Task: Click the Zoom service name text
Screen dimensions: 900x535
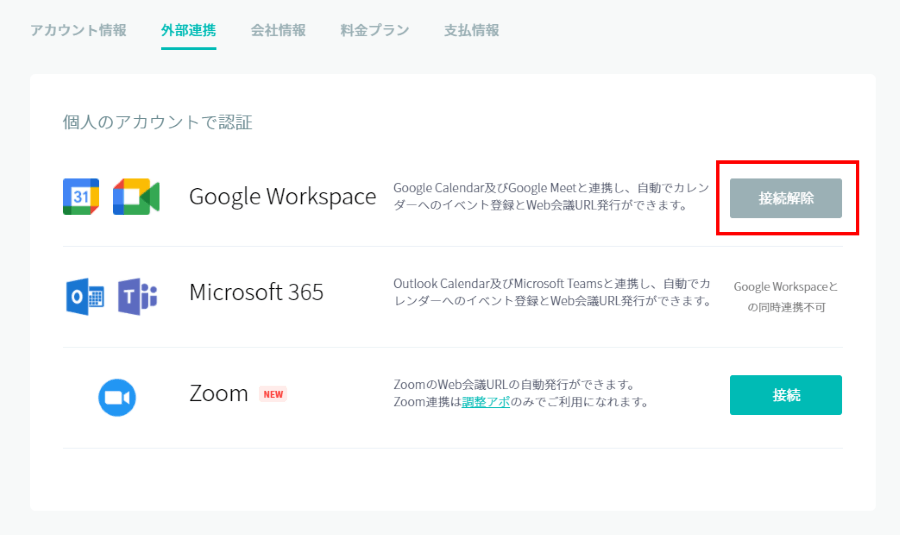Action: tap(218, 394)
